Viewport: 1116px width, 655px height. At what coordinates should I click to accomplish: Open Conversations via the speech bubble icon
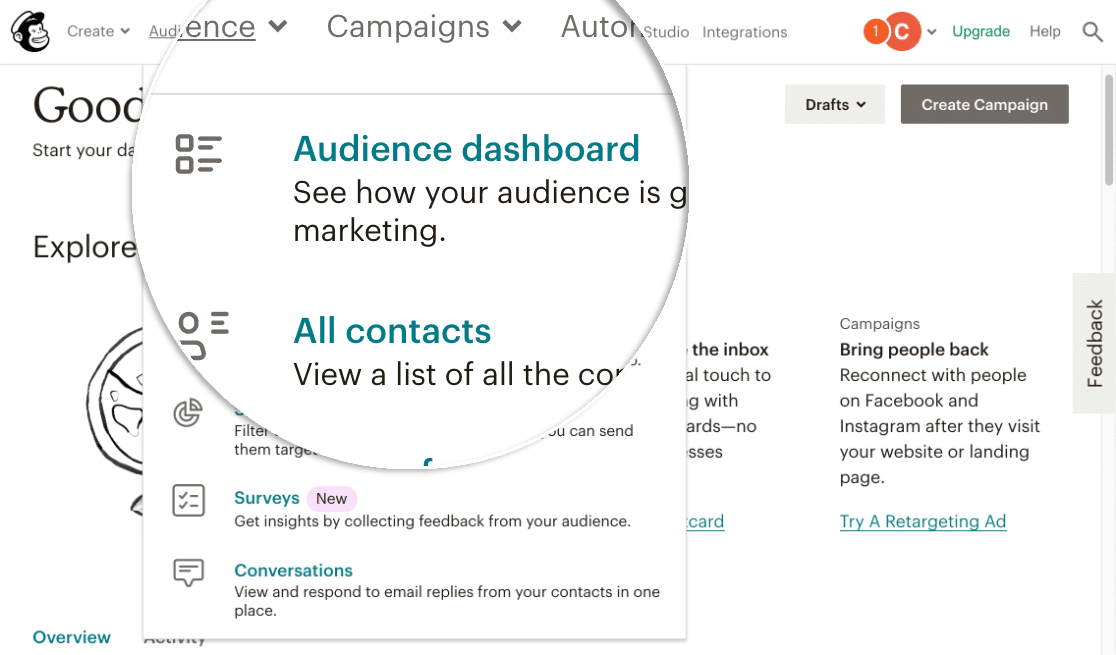click(x=189, y=571)
